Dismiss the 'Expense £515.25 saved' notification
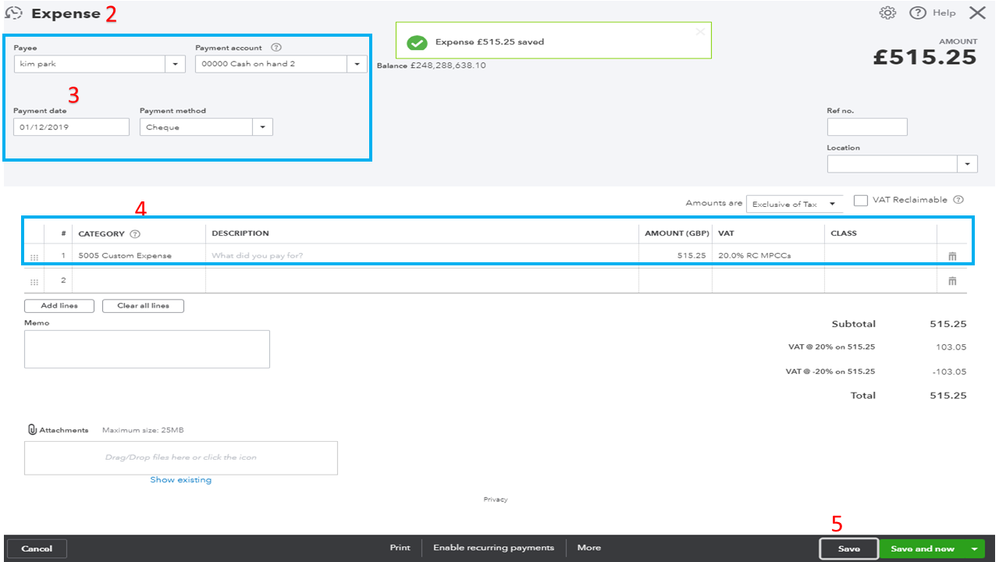Screen dimensions: 999x562 [700, 31]
